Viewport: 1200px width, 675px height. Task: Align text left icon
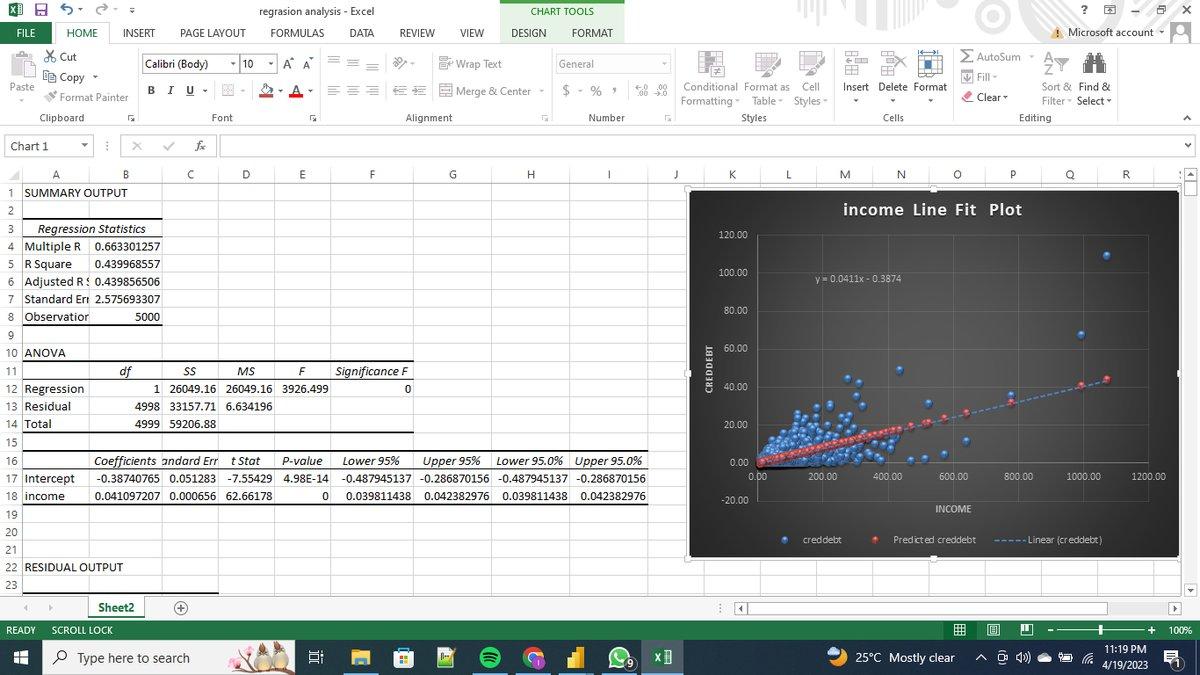[x=336, y=91]
